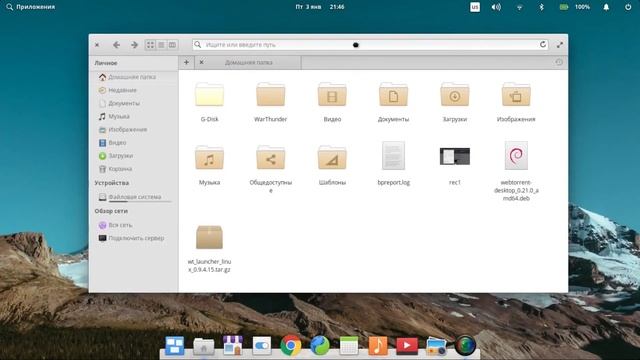Launch the blue globe browser in dock
This screenshot has width=640, height=360.
tap(320, 346)
